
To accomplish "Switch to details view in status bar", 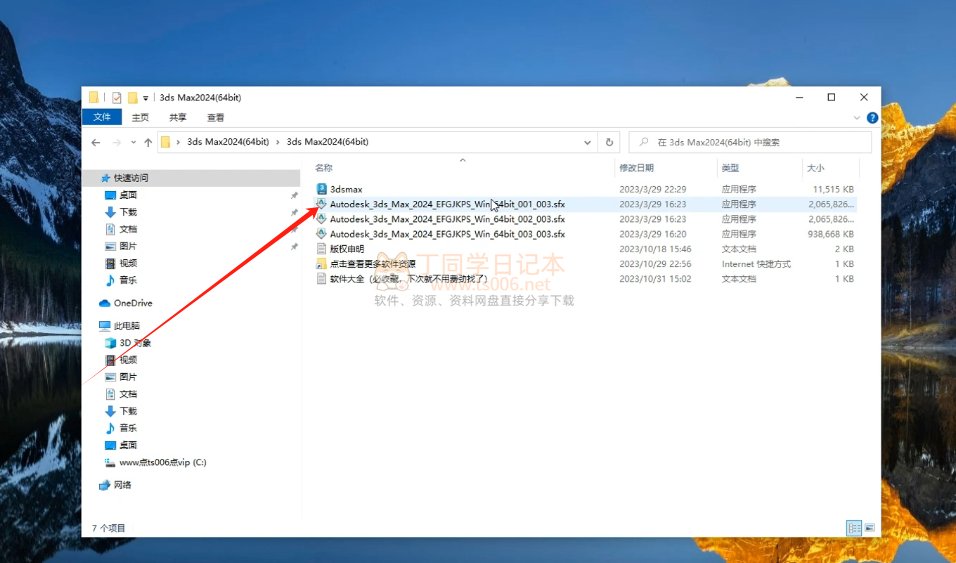I will (x=854, y=527).
